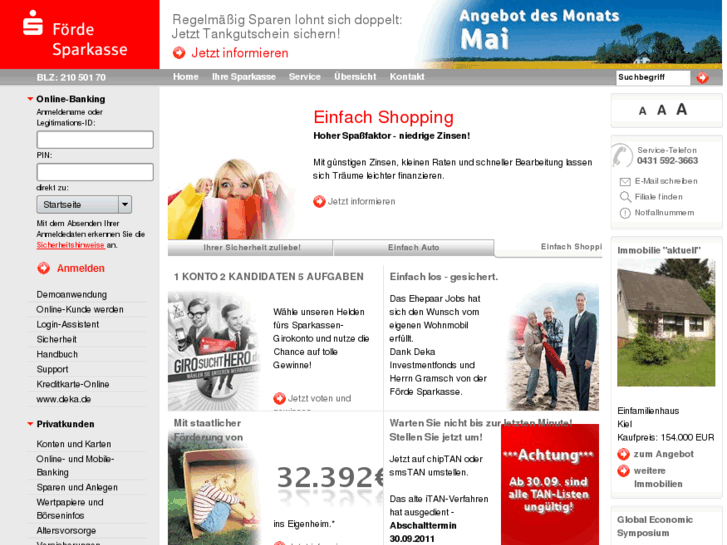This screenshot has height=545, width=727.
Task: Open the www.deka.de link
Action: (x=64, y=399)
